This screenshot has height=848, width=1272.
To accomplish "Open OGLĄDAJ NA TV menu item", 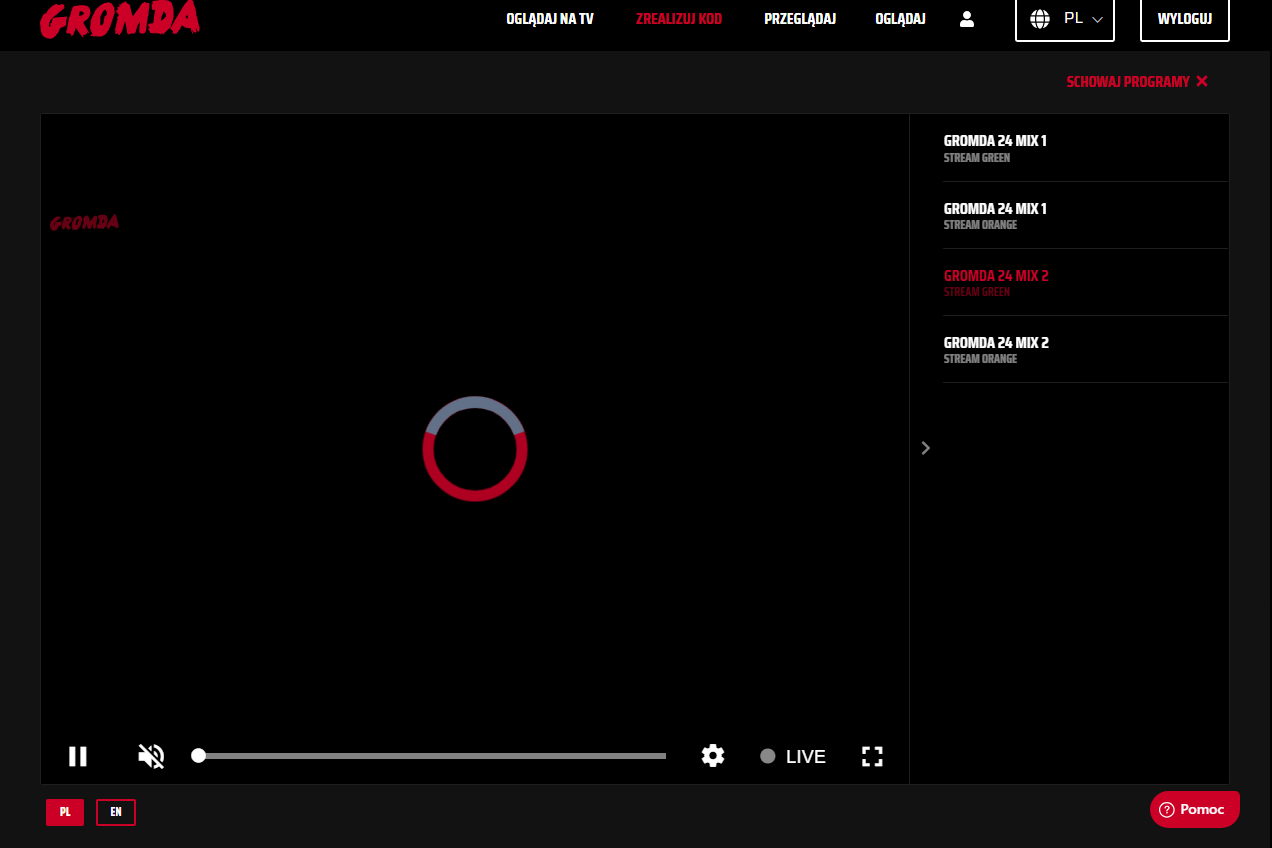I will point(550,19).
